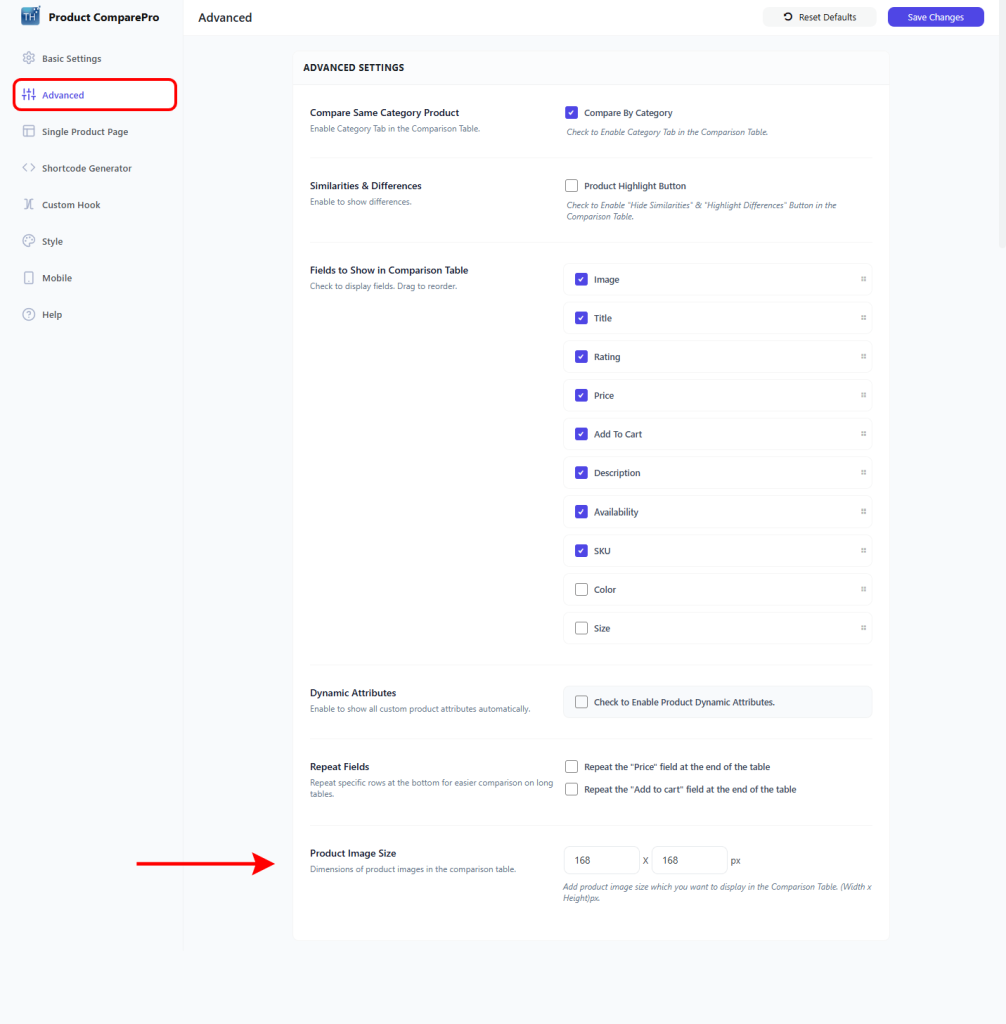
Task: Click the Shortcode Generator code brackets icon
Action: coord(29,168)
